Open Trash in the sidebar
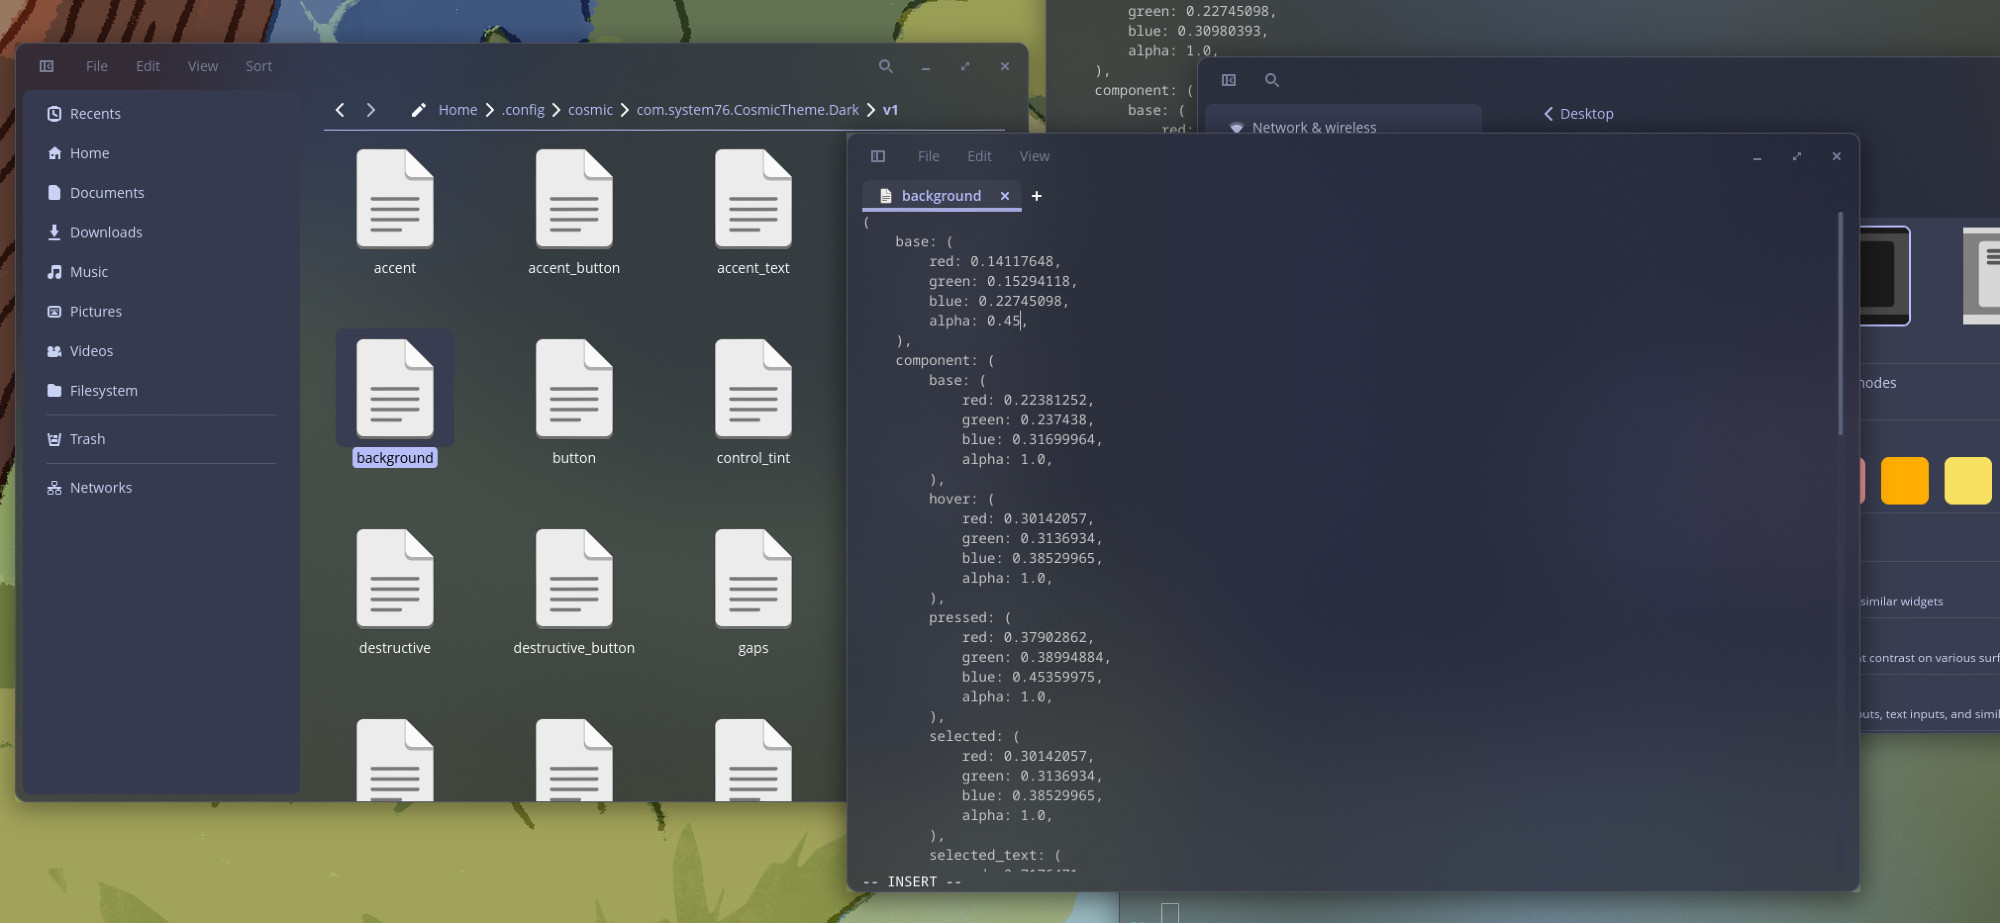The width and height of the screenshot is (2000, 923). 87,439
